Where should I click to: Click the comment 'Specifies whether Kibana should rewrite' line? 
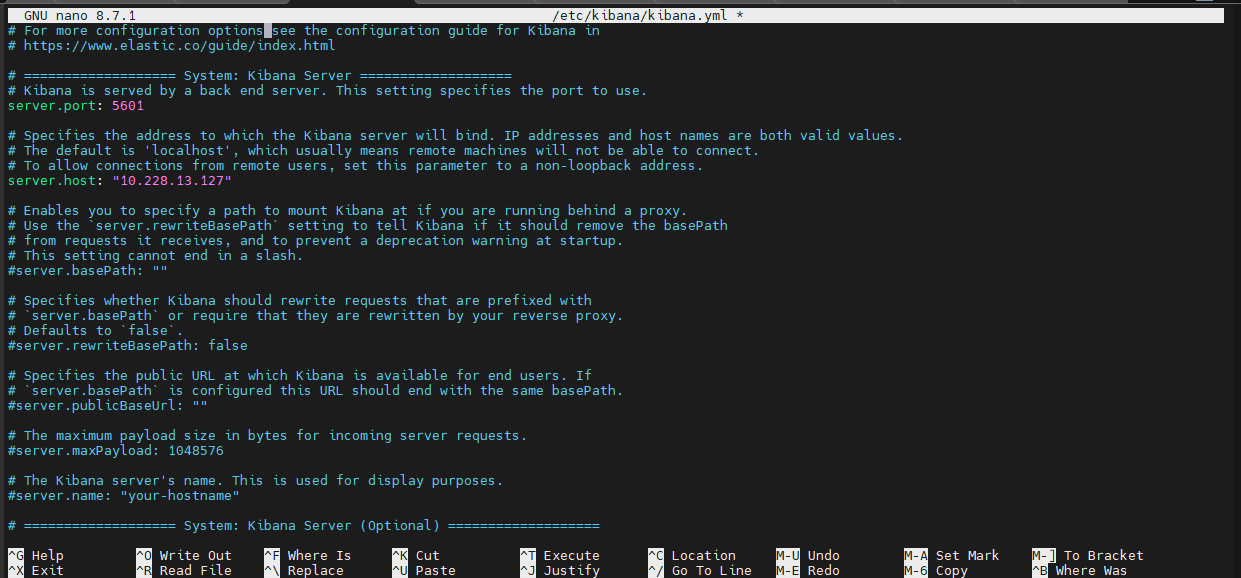pos(300,301)
